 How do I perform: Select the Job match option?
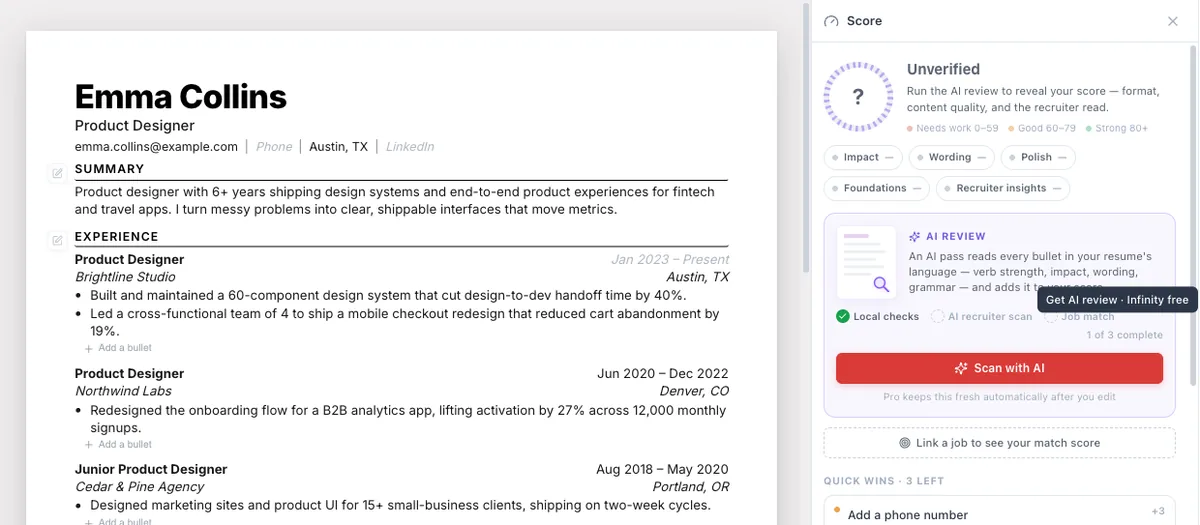pyautogui.click(x=1080, y=316)
